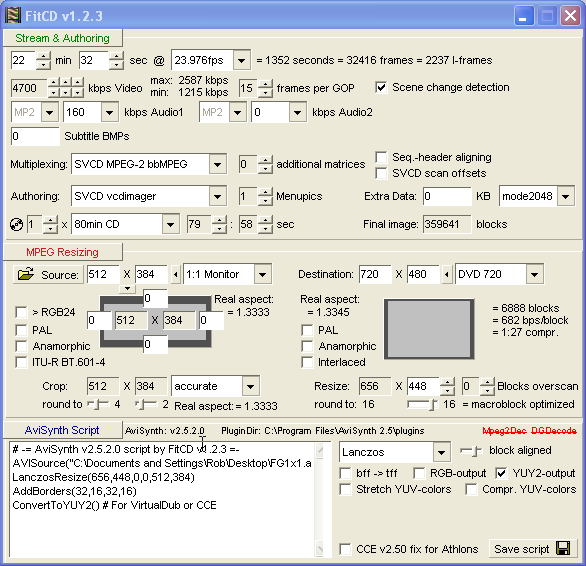Click the Subtitle BMPs input field
The image size is (586, 566).
35,136
